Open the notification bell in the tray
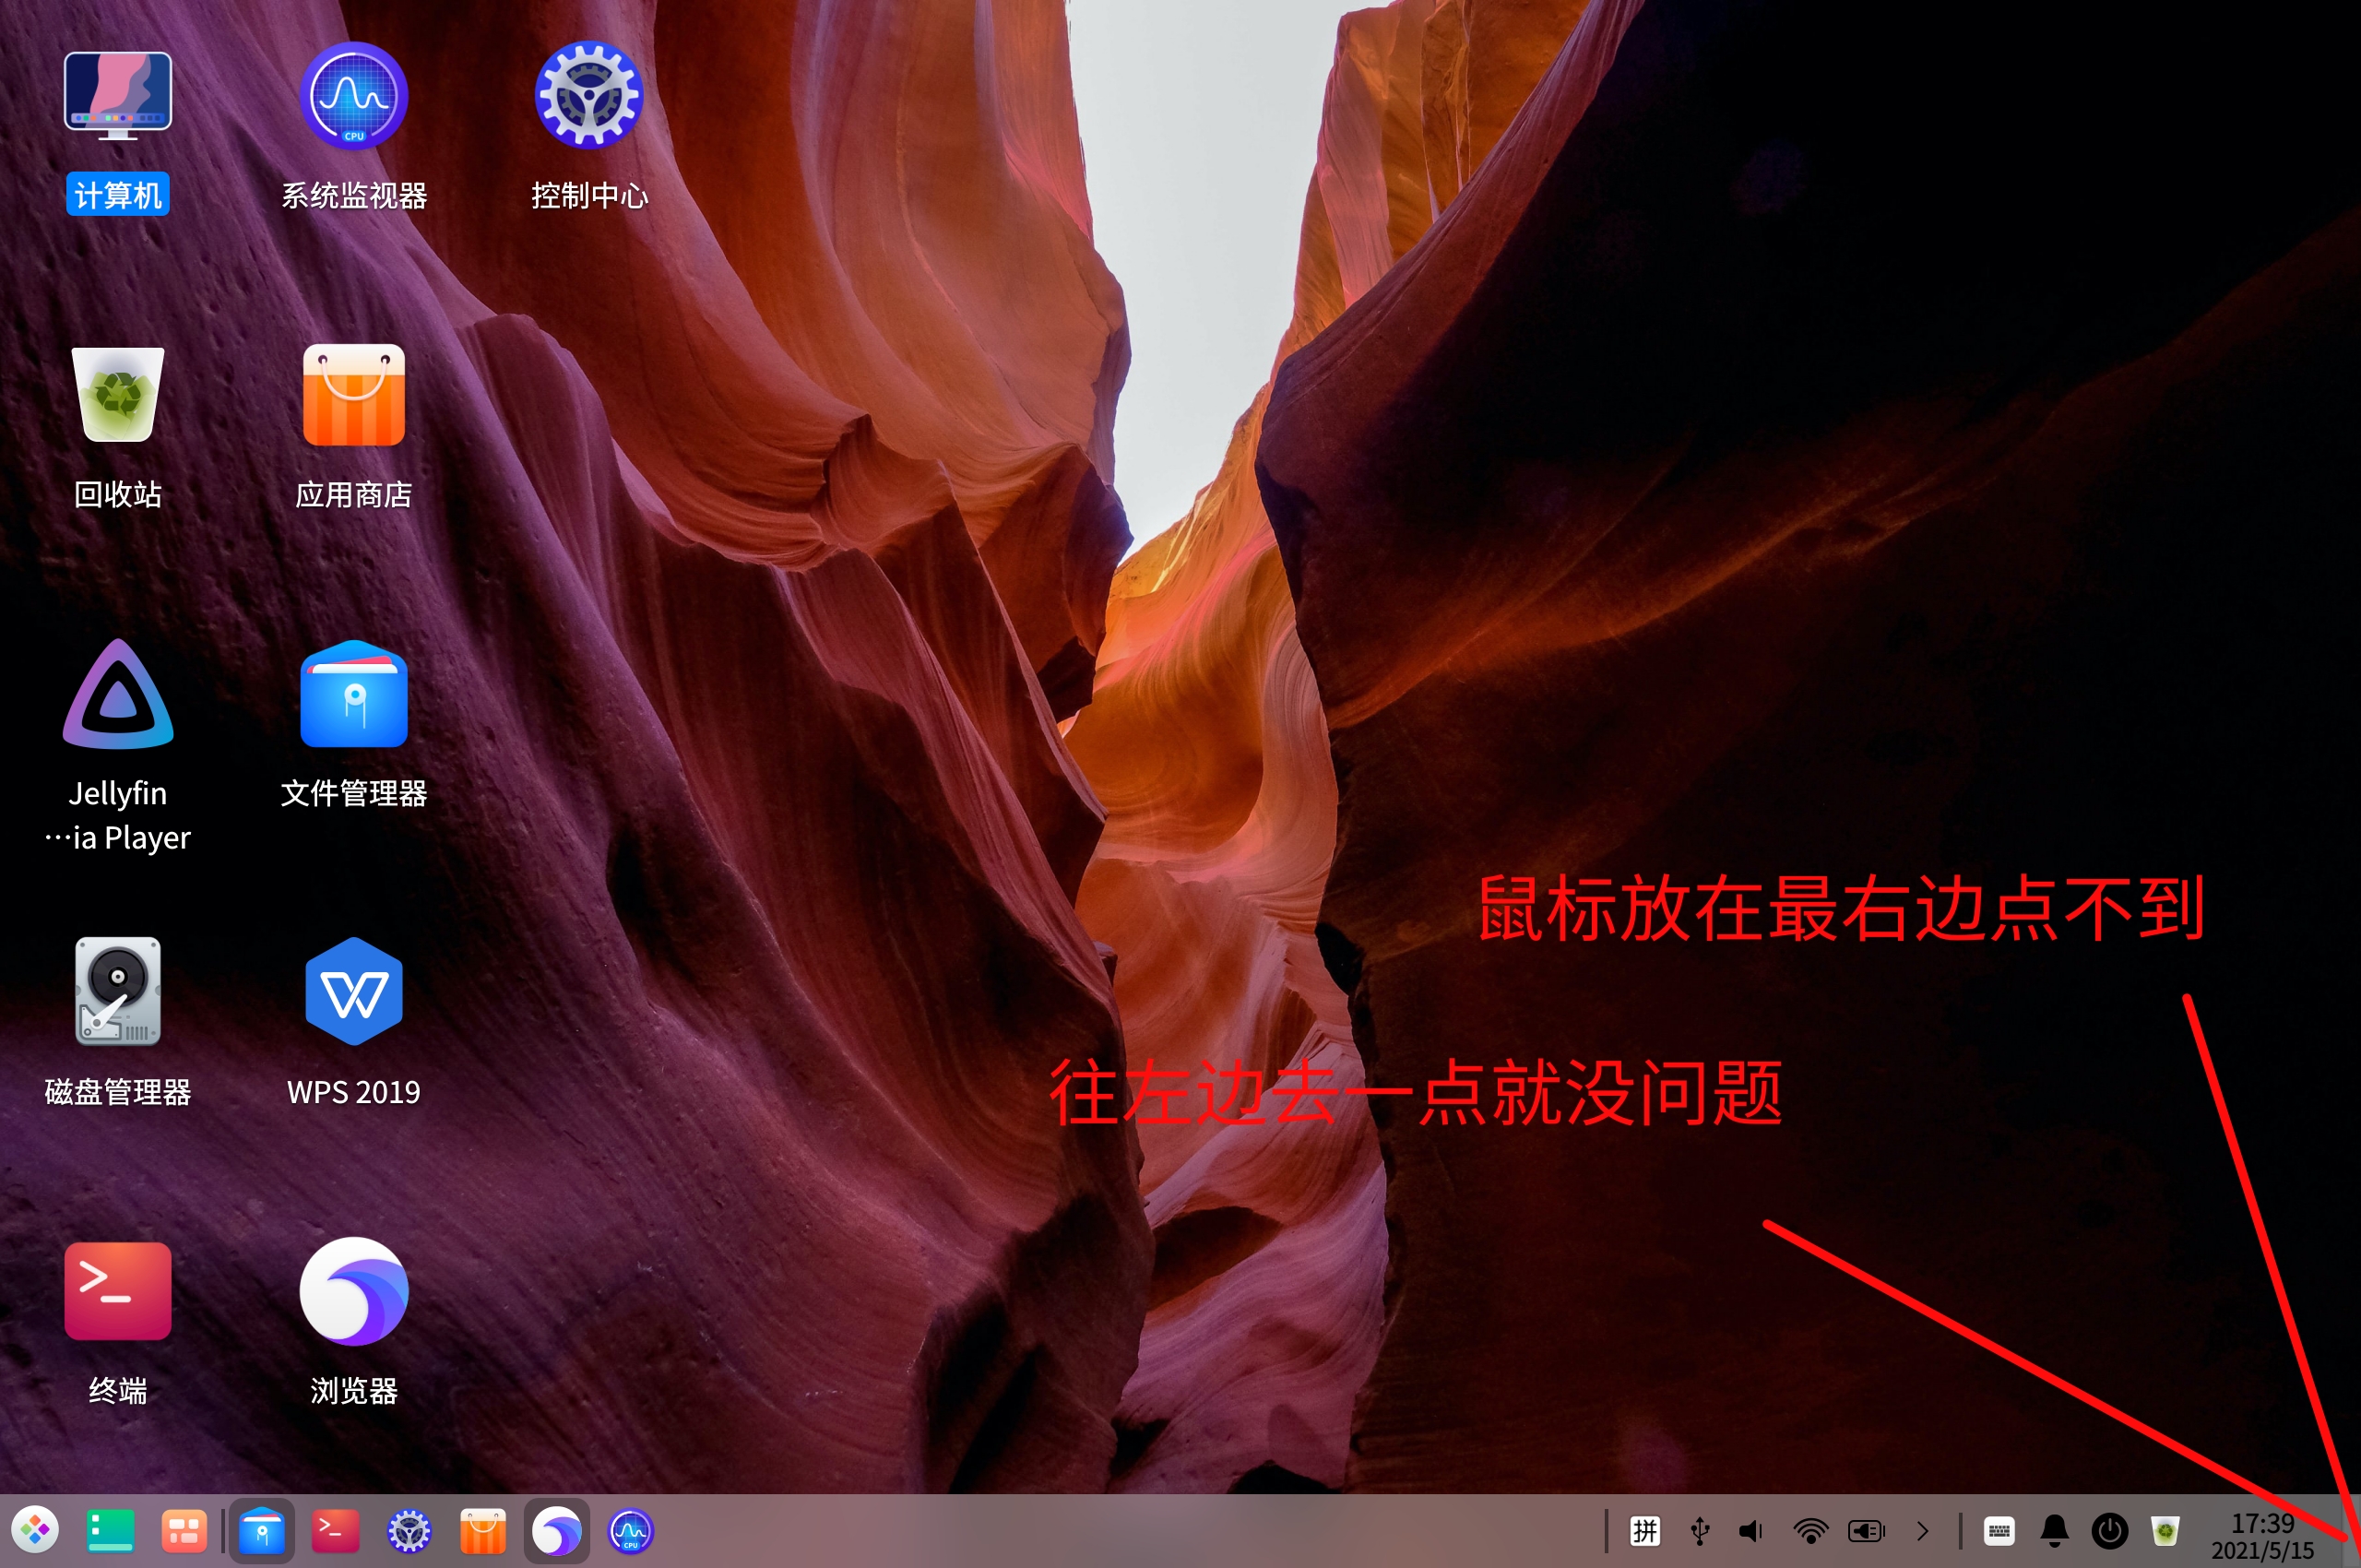The width and height of the screenshot is (2361, 1568). (x=2055, y=1530)
